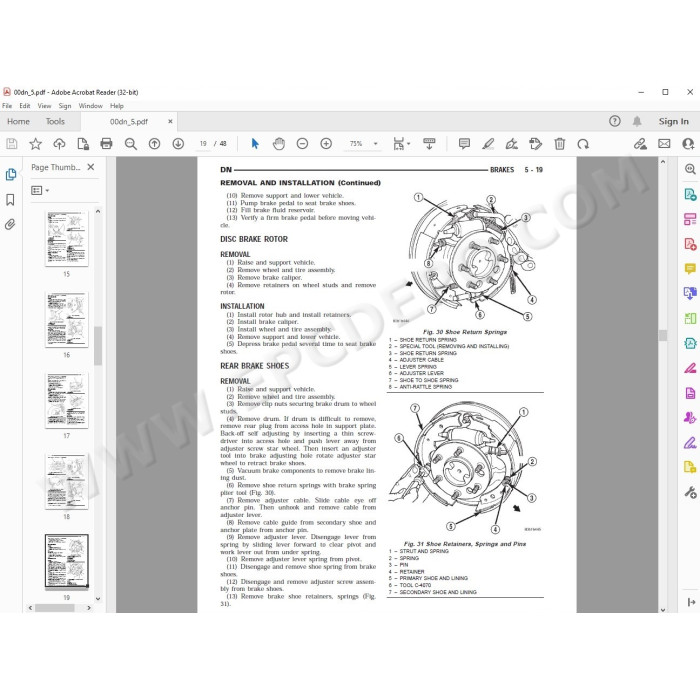Select page 19 thumbnail
The image size is (700, 700).
click(x=67, y=562)
